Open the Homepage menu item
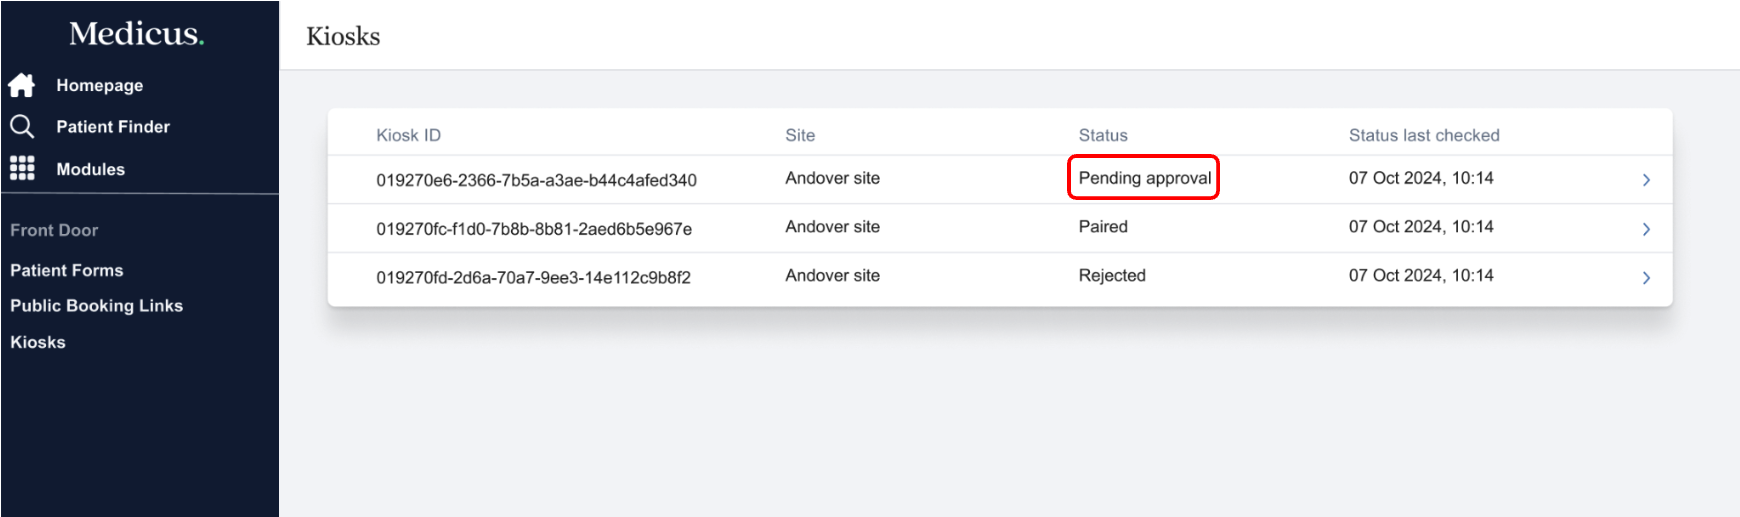The width and height of the screenshot is (1740, 517). click(x=99, y=86)
